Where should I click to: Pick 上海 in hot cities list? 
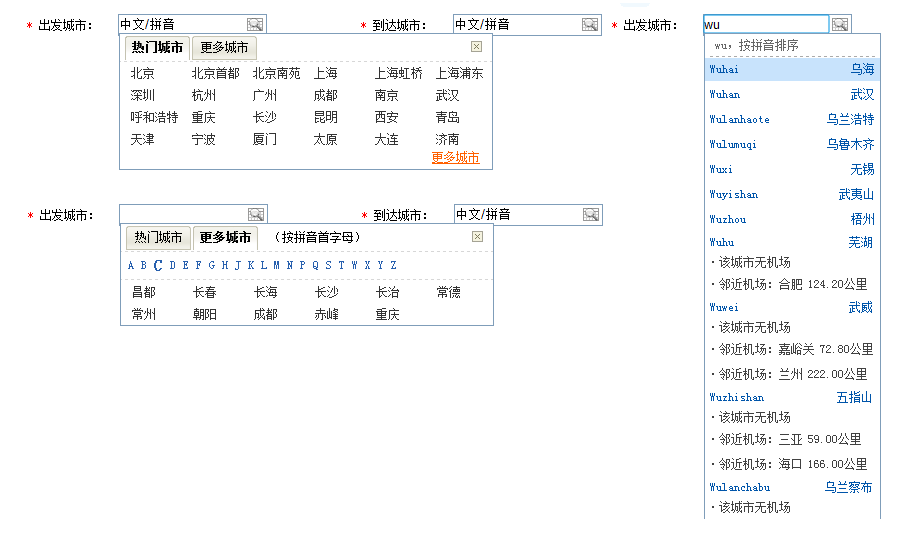tap(326, 73)
